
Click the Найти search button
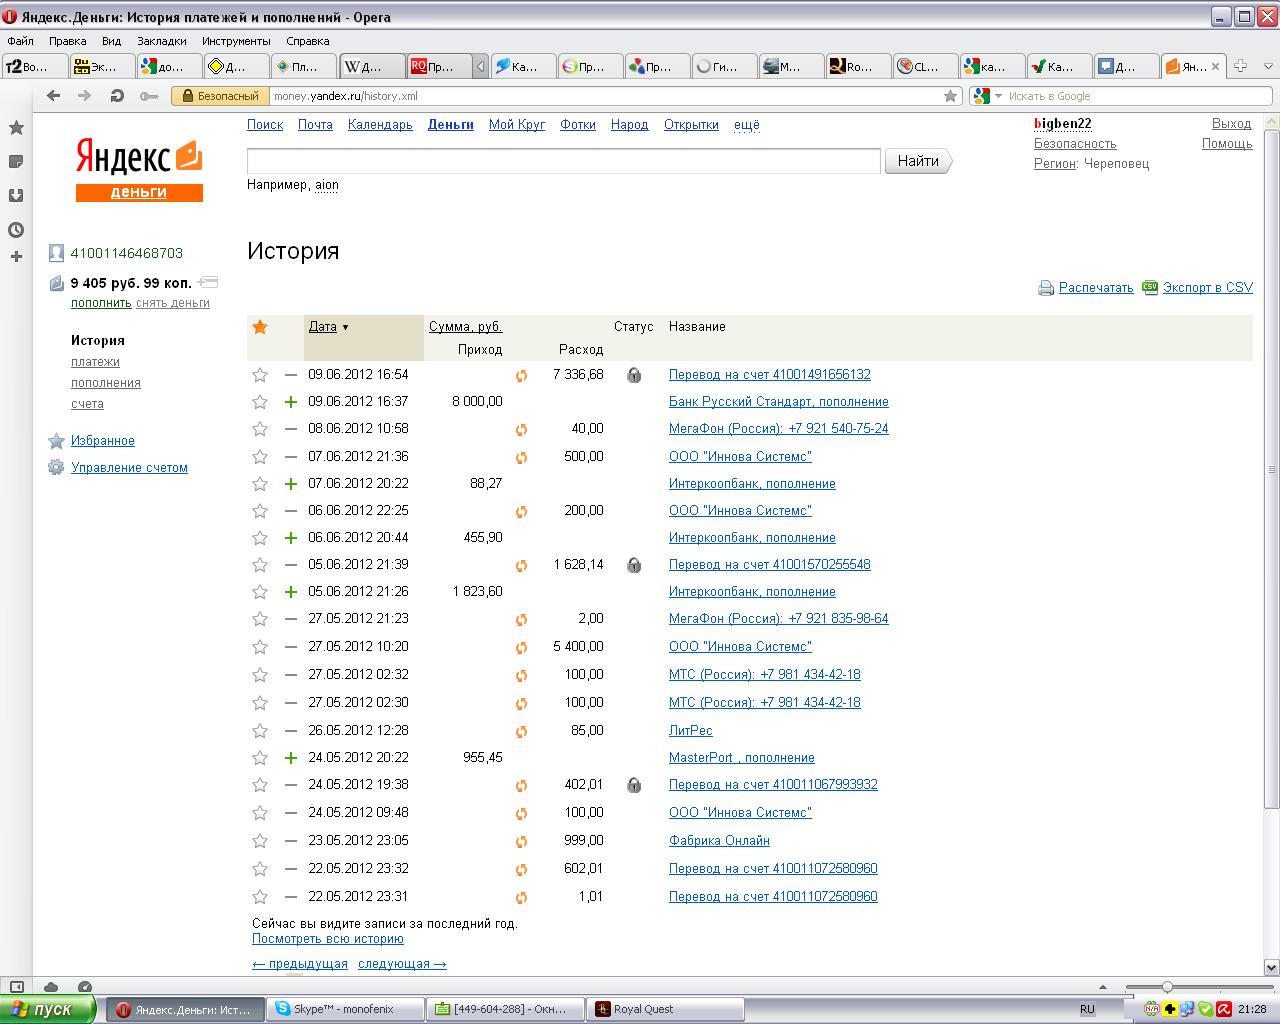click(918, 161)
